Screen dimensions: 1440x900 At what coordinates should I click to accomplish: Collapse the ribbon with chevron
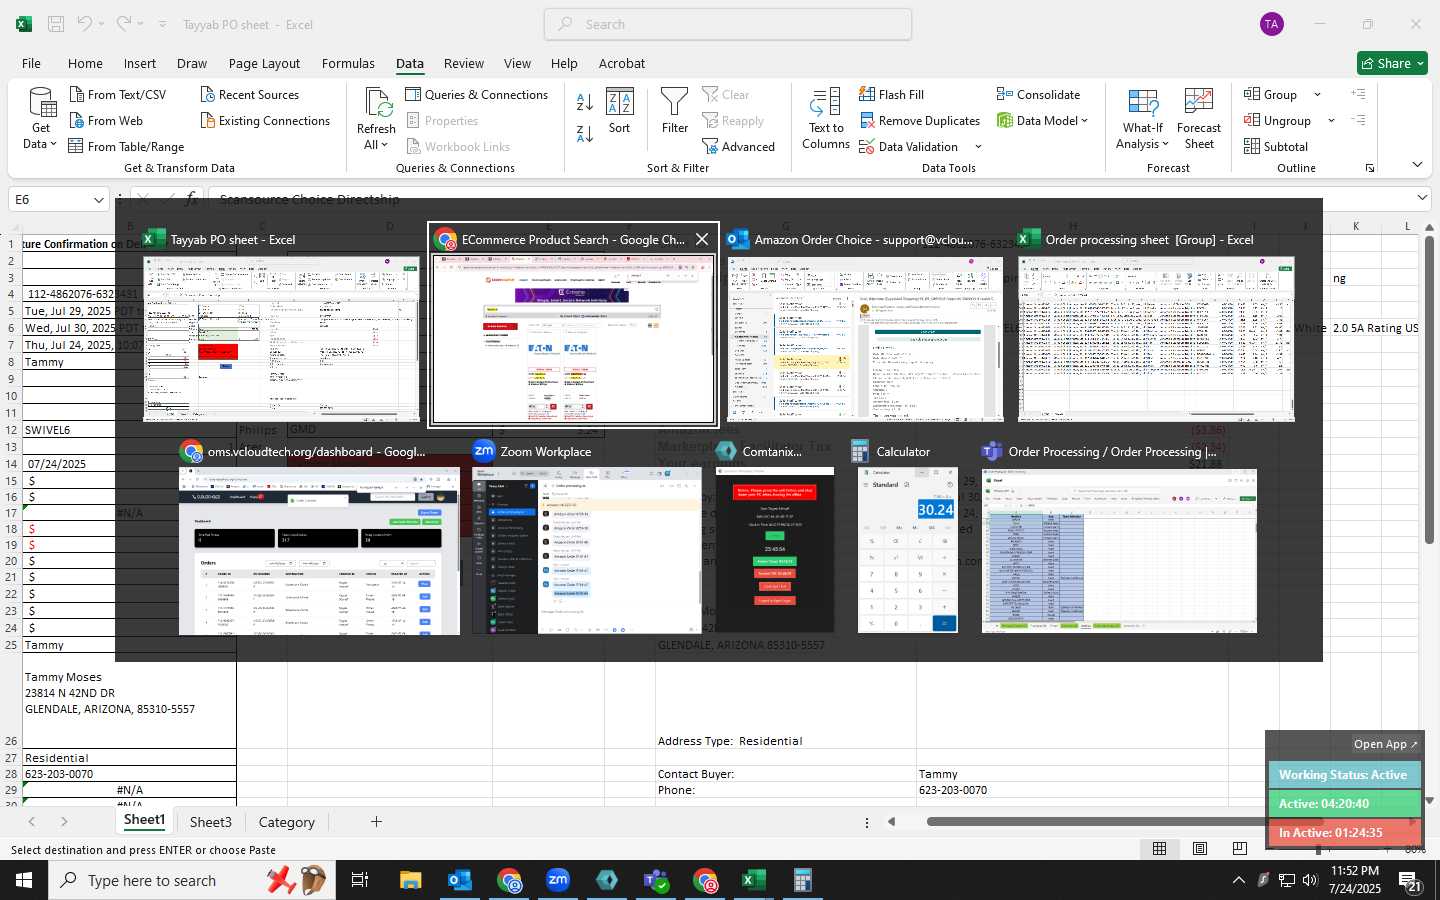point(1417,165)
